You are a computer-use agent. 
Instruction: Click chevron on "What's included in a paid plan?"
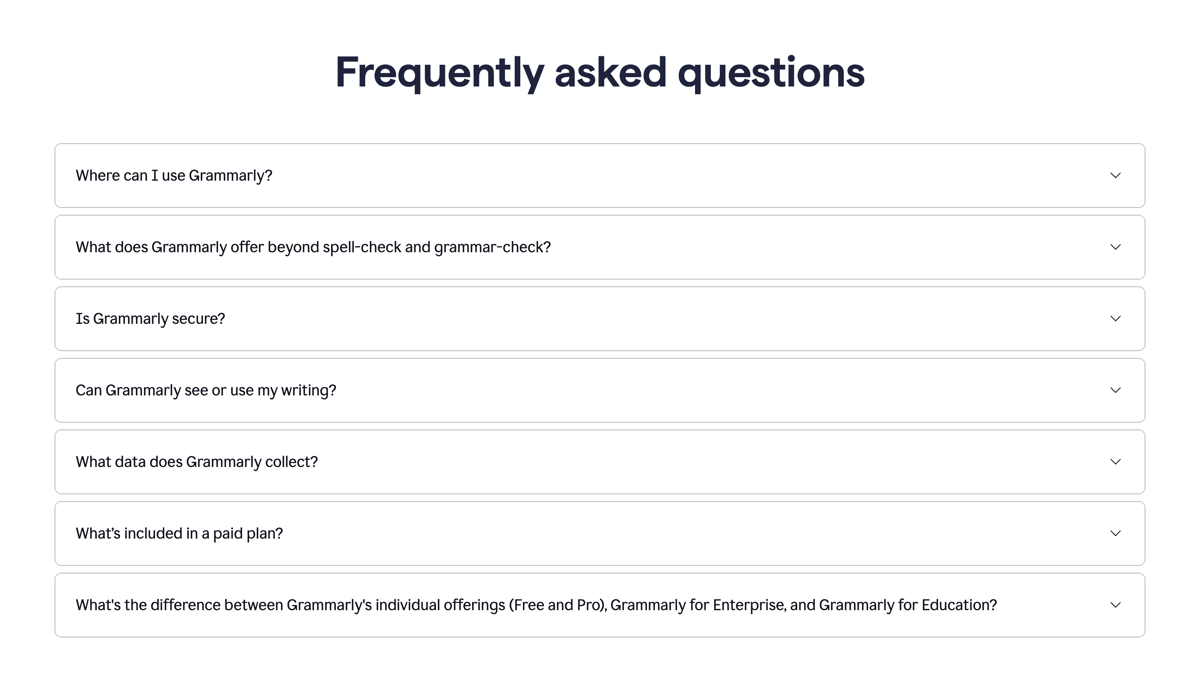(x=1115, y=533)
